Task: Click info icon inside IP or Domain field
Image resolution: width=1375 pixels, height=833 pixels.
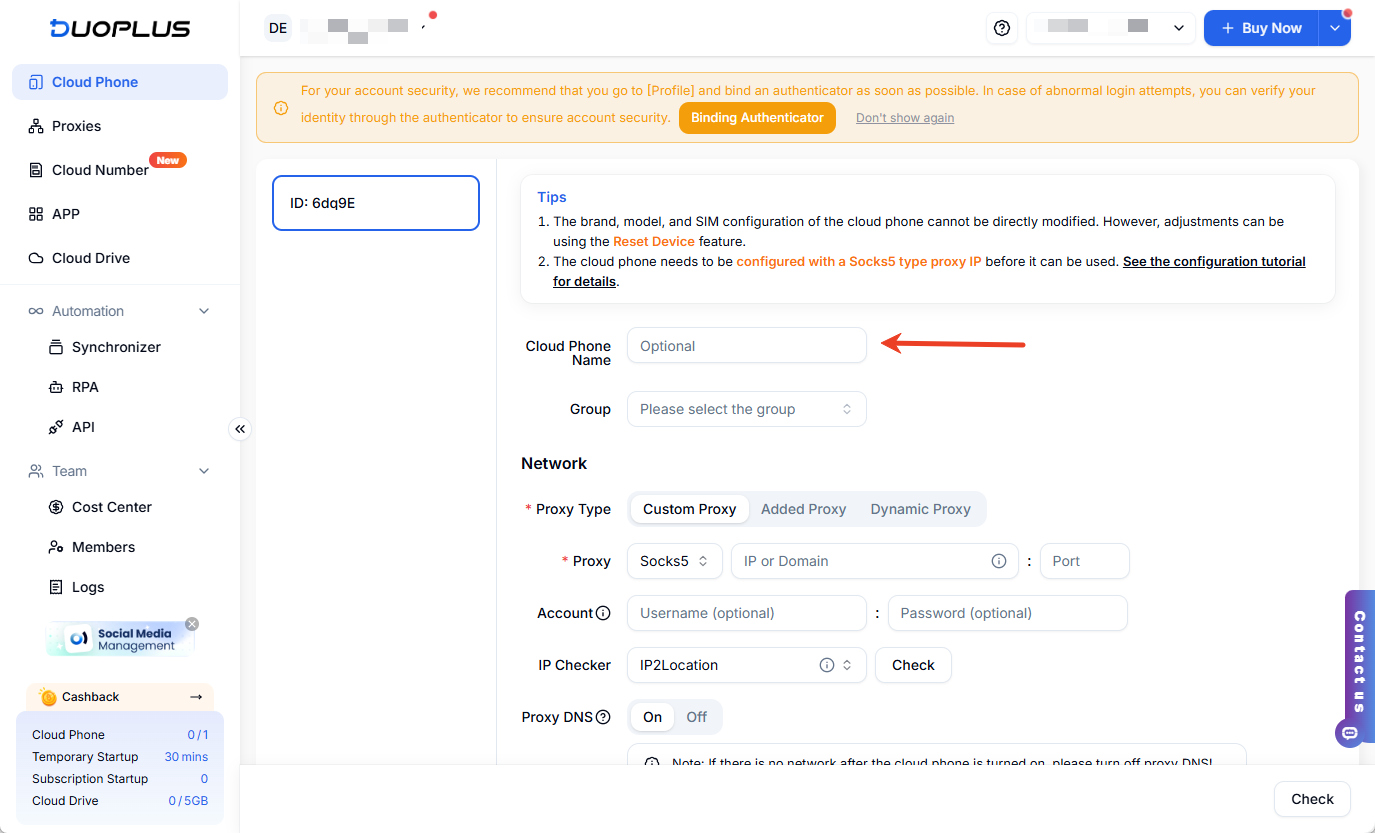Action: pos(998,561)
